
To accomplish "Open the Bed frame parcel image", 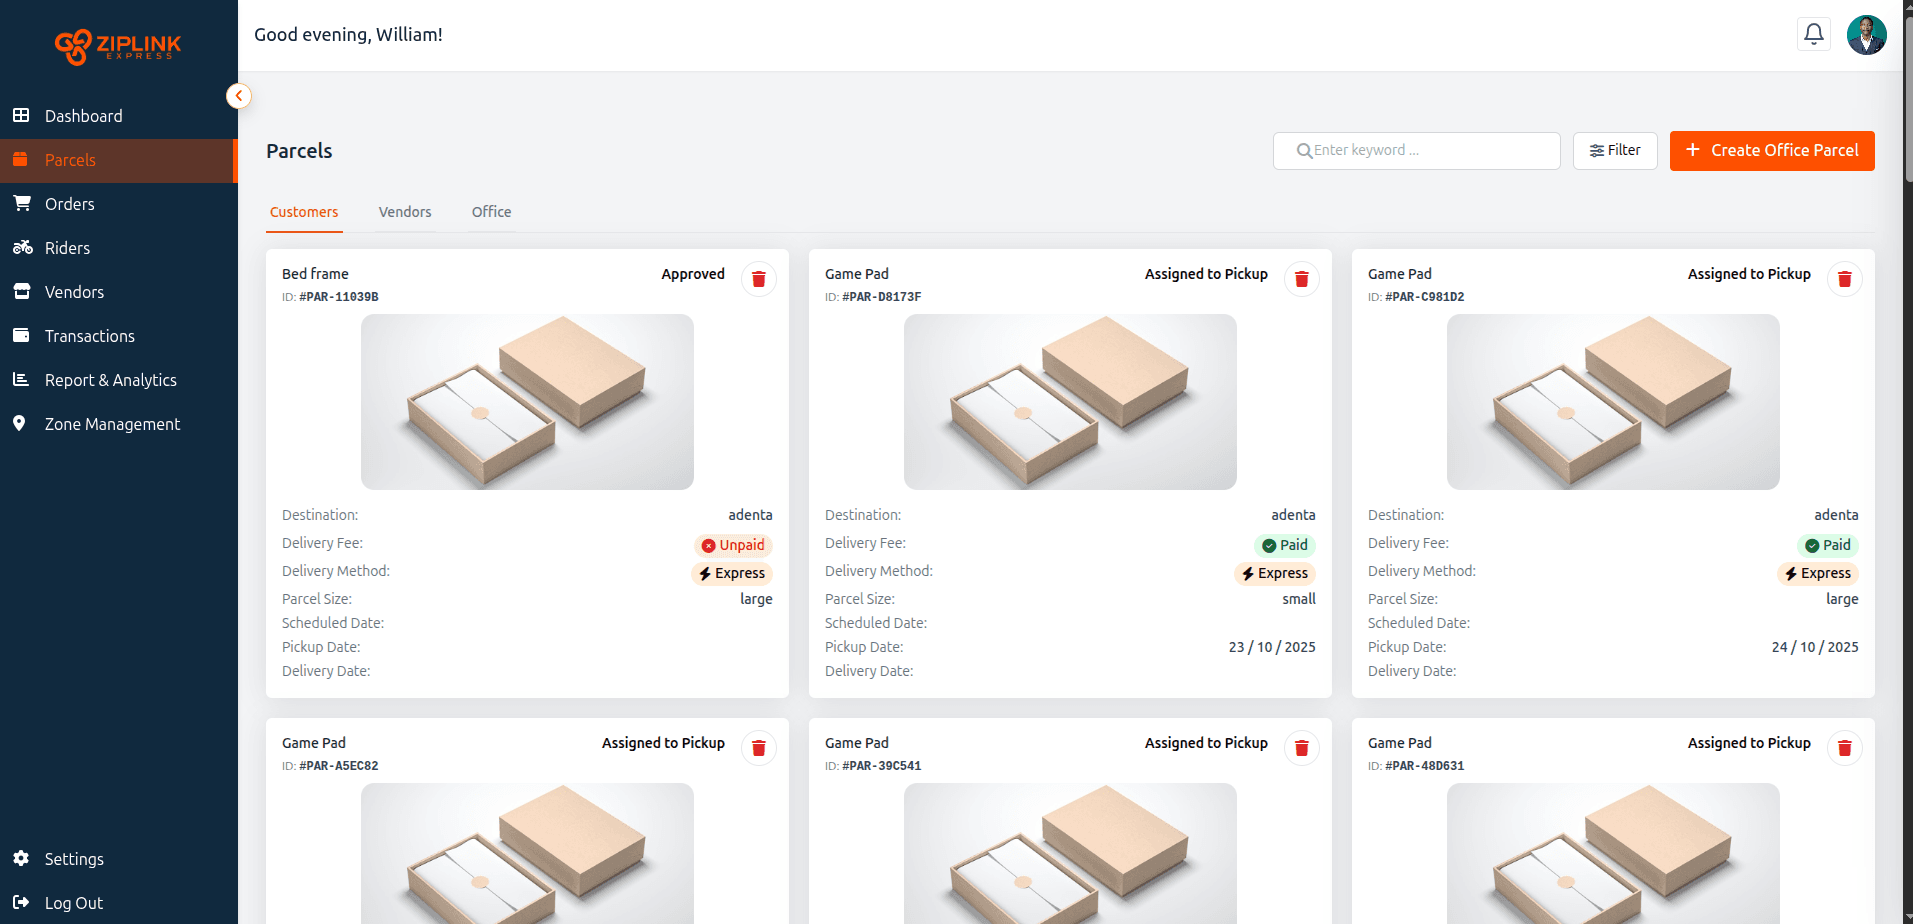I will click(x=527, y=402).
